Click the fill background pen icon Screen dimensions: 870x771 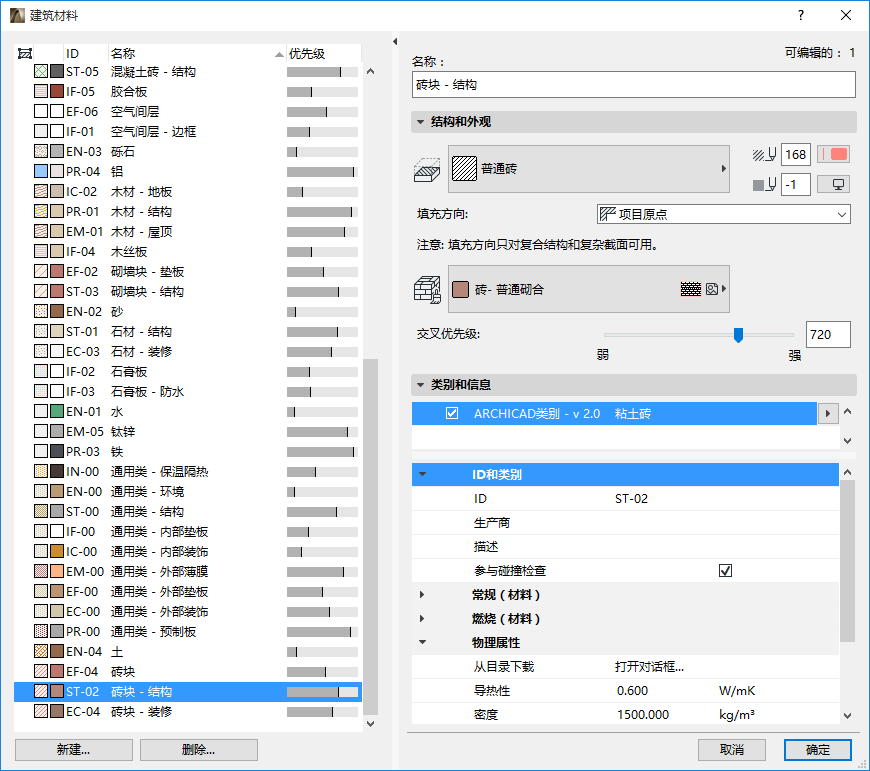(x=764, y=185)
